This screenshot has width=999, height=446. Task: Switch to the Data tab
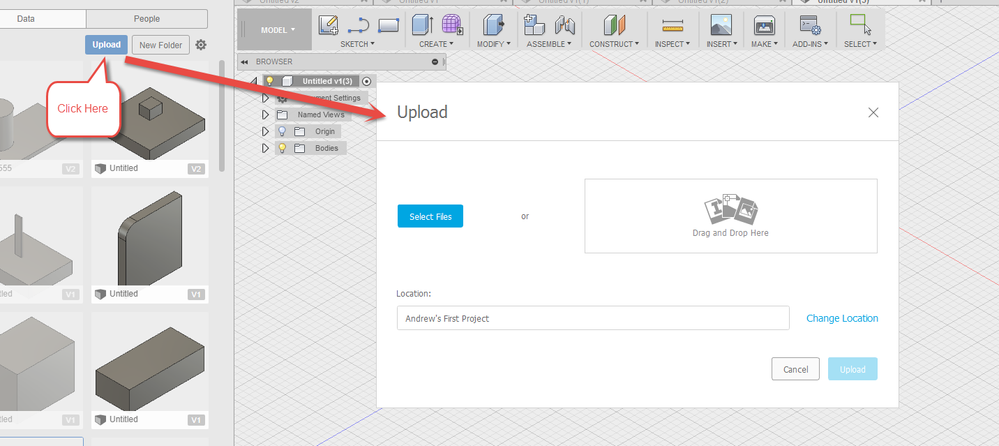tap(25, 19)
